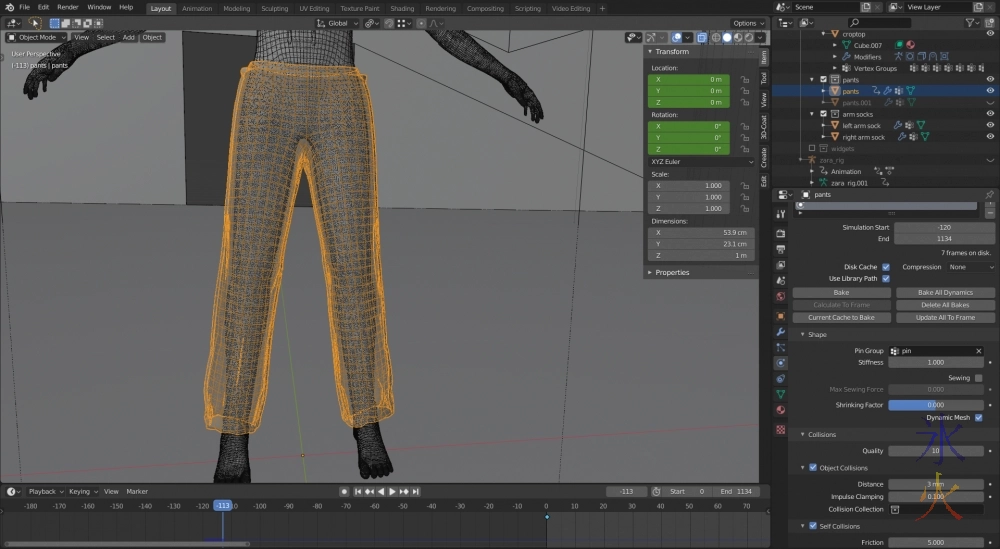Enable the widgets collection checkbox
This screenshot has height=549, width=1000.
click(812, 148)
